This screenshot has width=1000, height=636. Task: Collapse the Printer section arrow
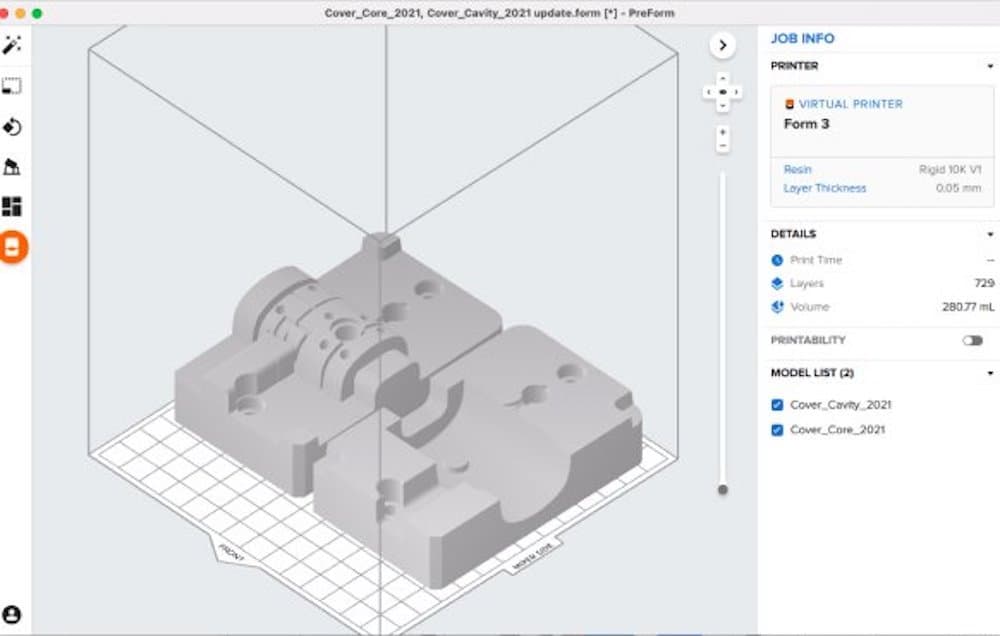(x=989, y=66)
